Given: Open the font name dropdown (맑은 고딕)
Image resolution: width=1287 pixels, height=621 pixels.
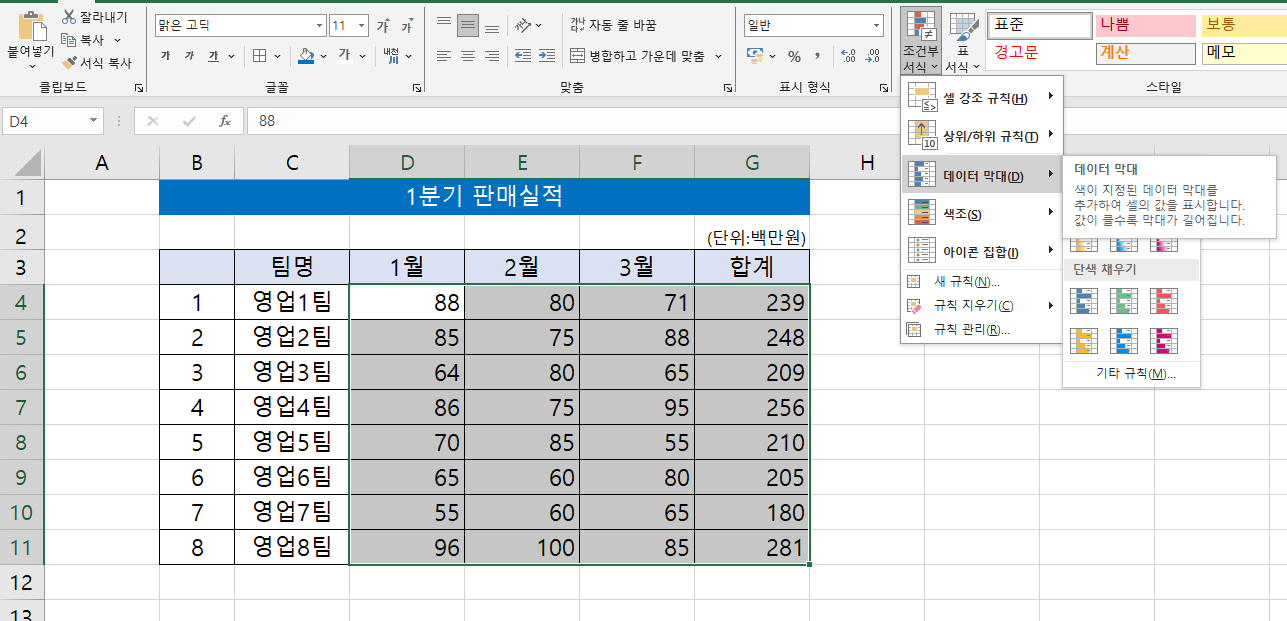Looking at the screenshot, I should [320, 26].
